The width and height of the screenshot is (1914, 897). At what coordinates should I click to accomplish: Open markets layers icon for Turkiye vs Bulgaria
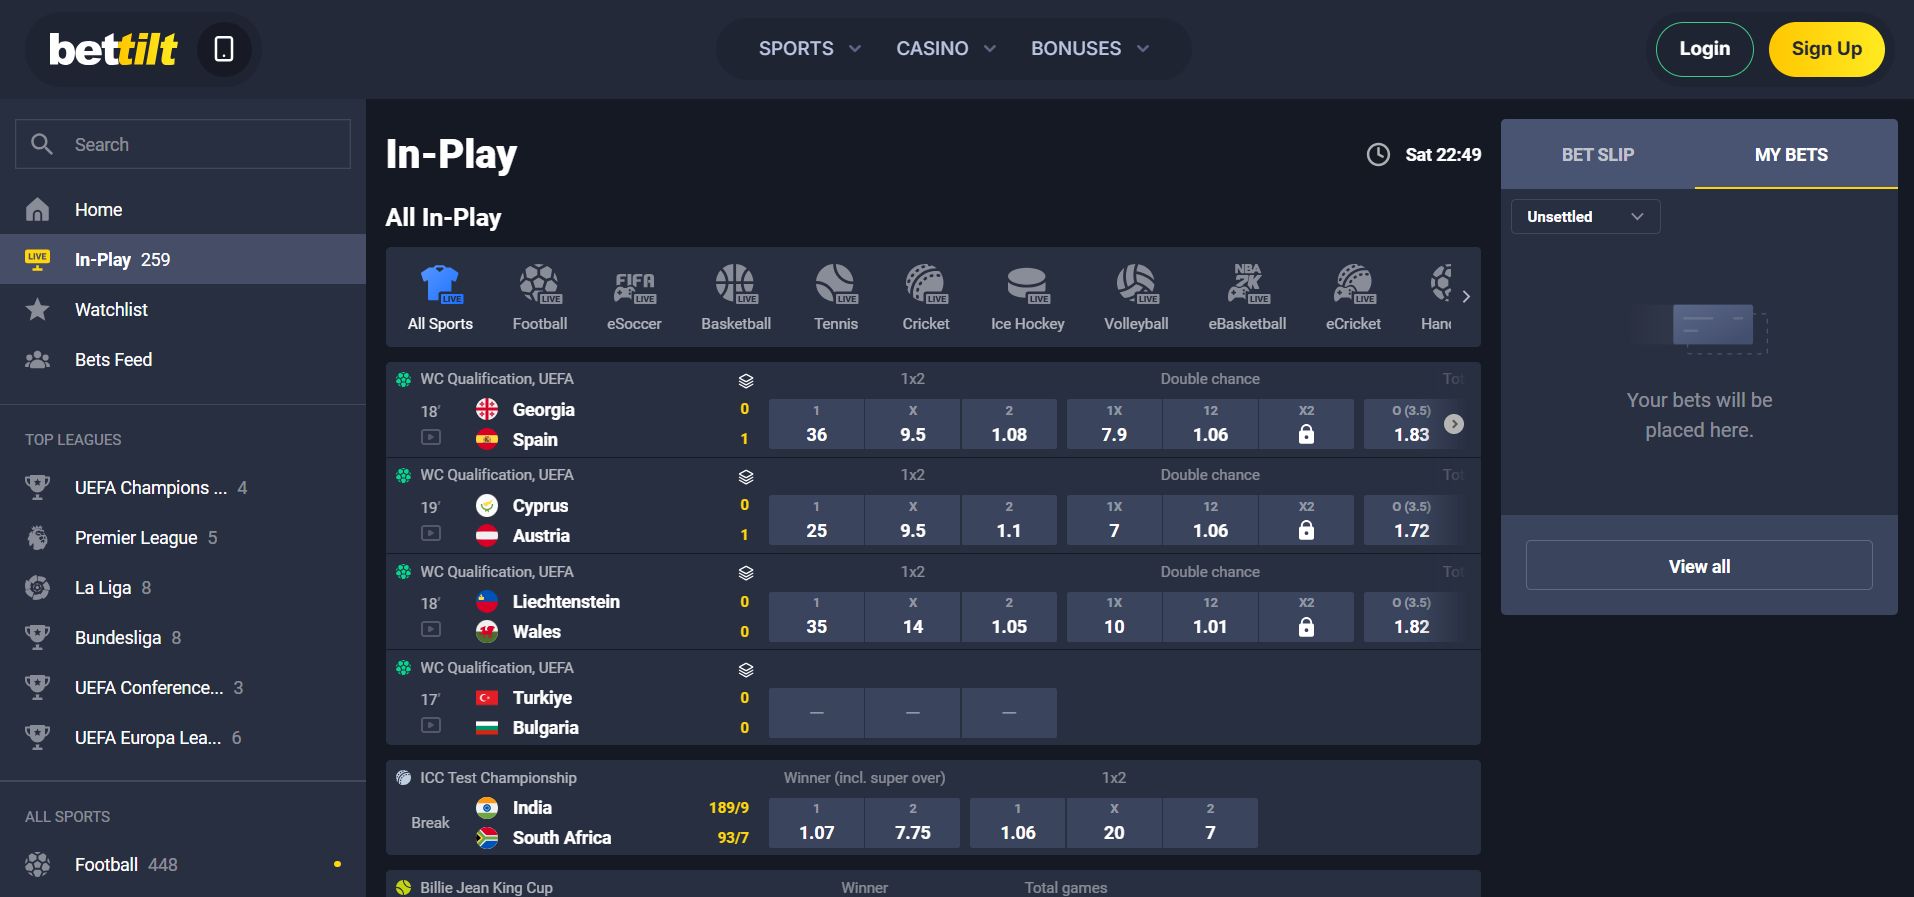[746, 669]
